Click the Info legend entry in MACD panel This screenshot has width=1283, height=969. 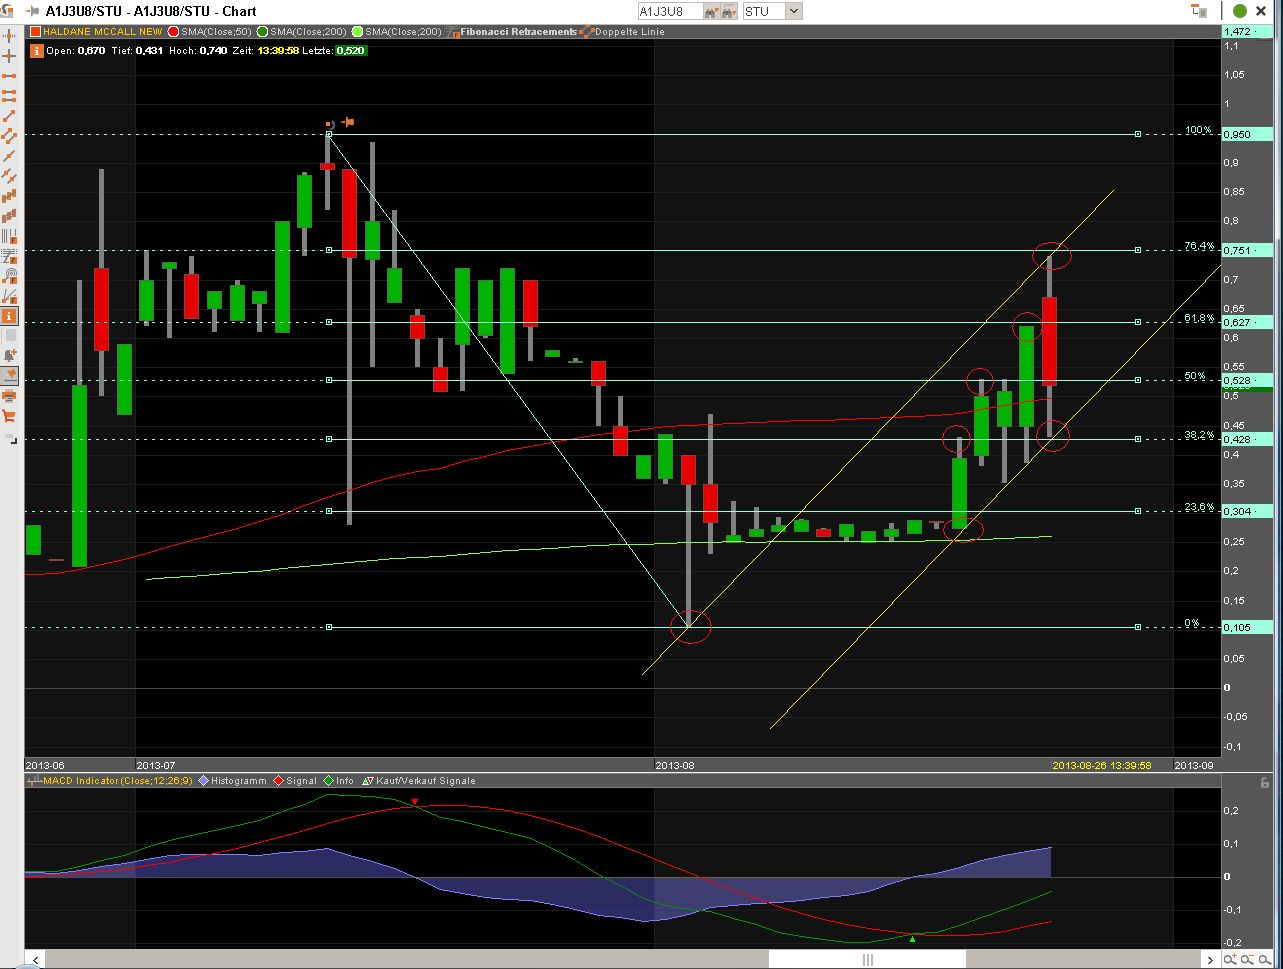pos(338,781)
